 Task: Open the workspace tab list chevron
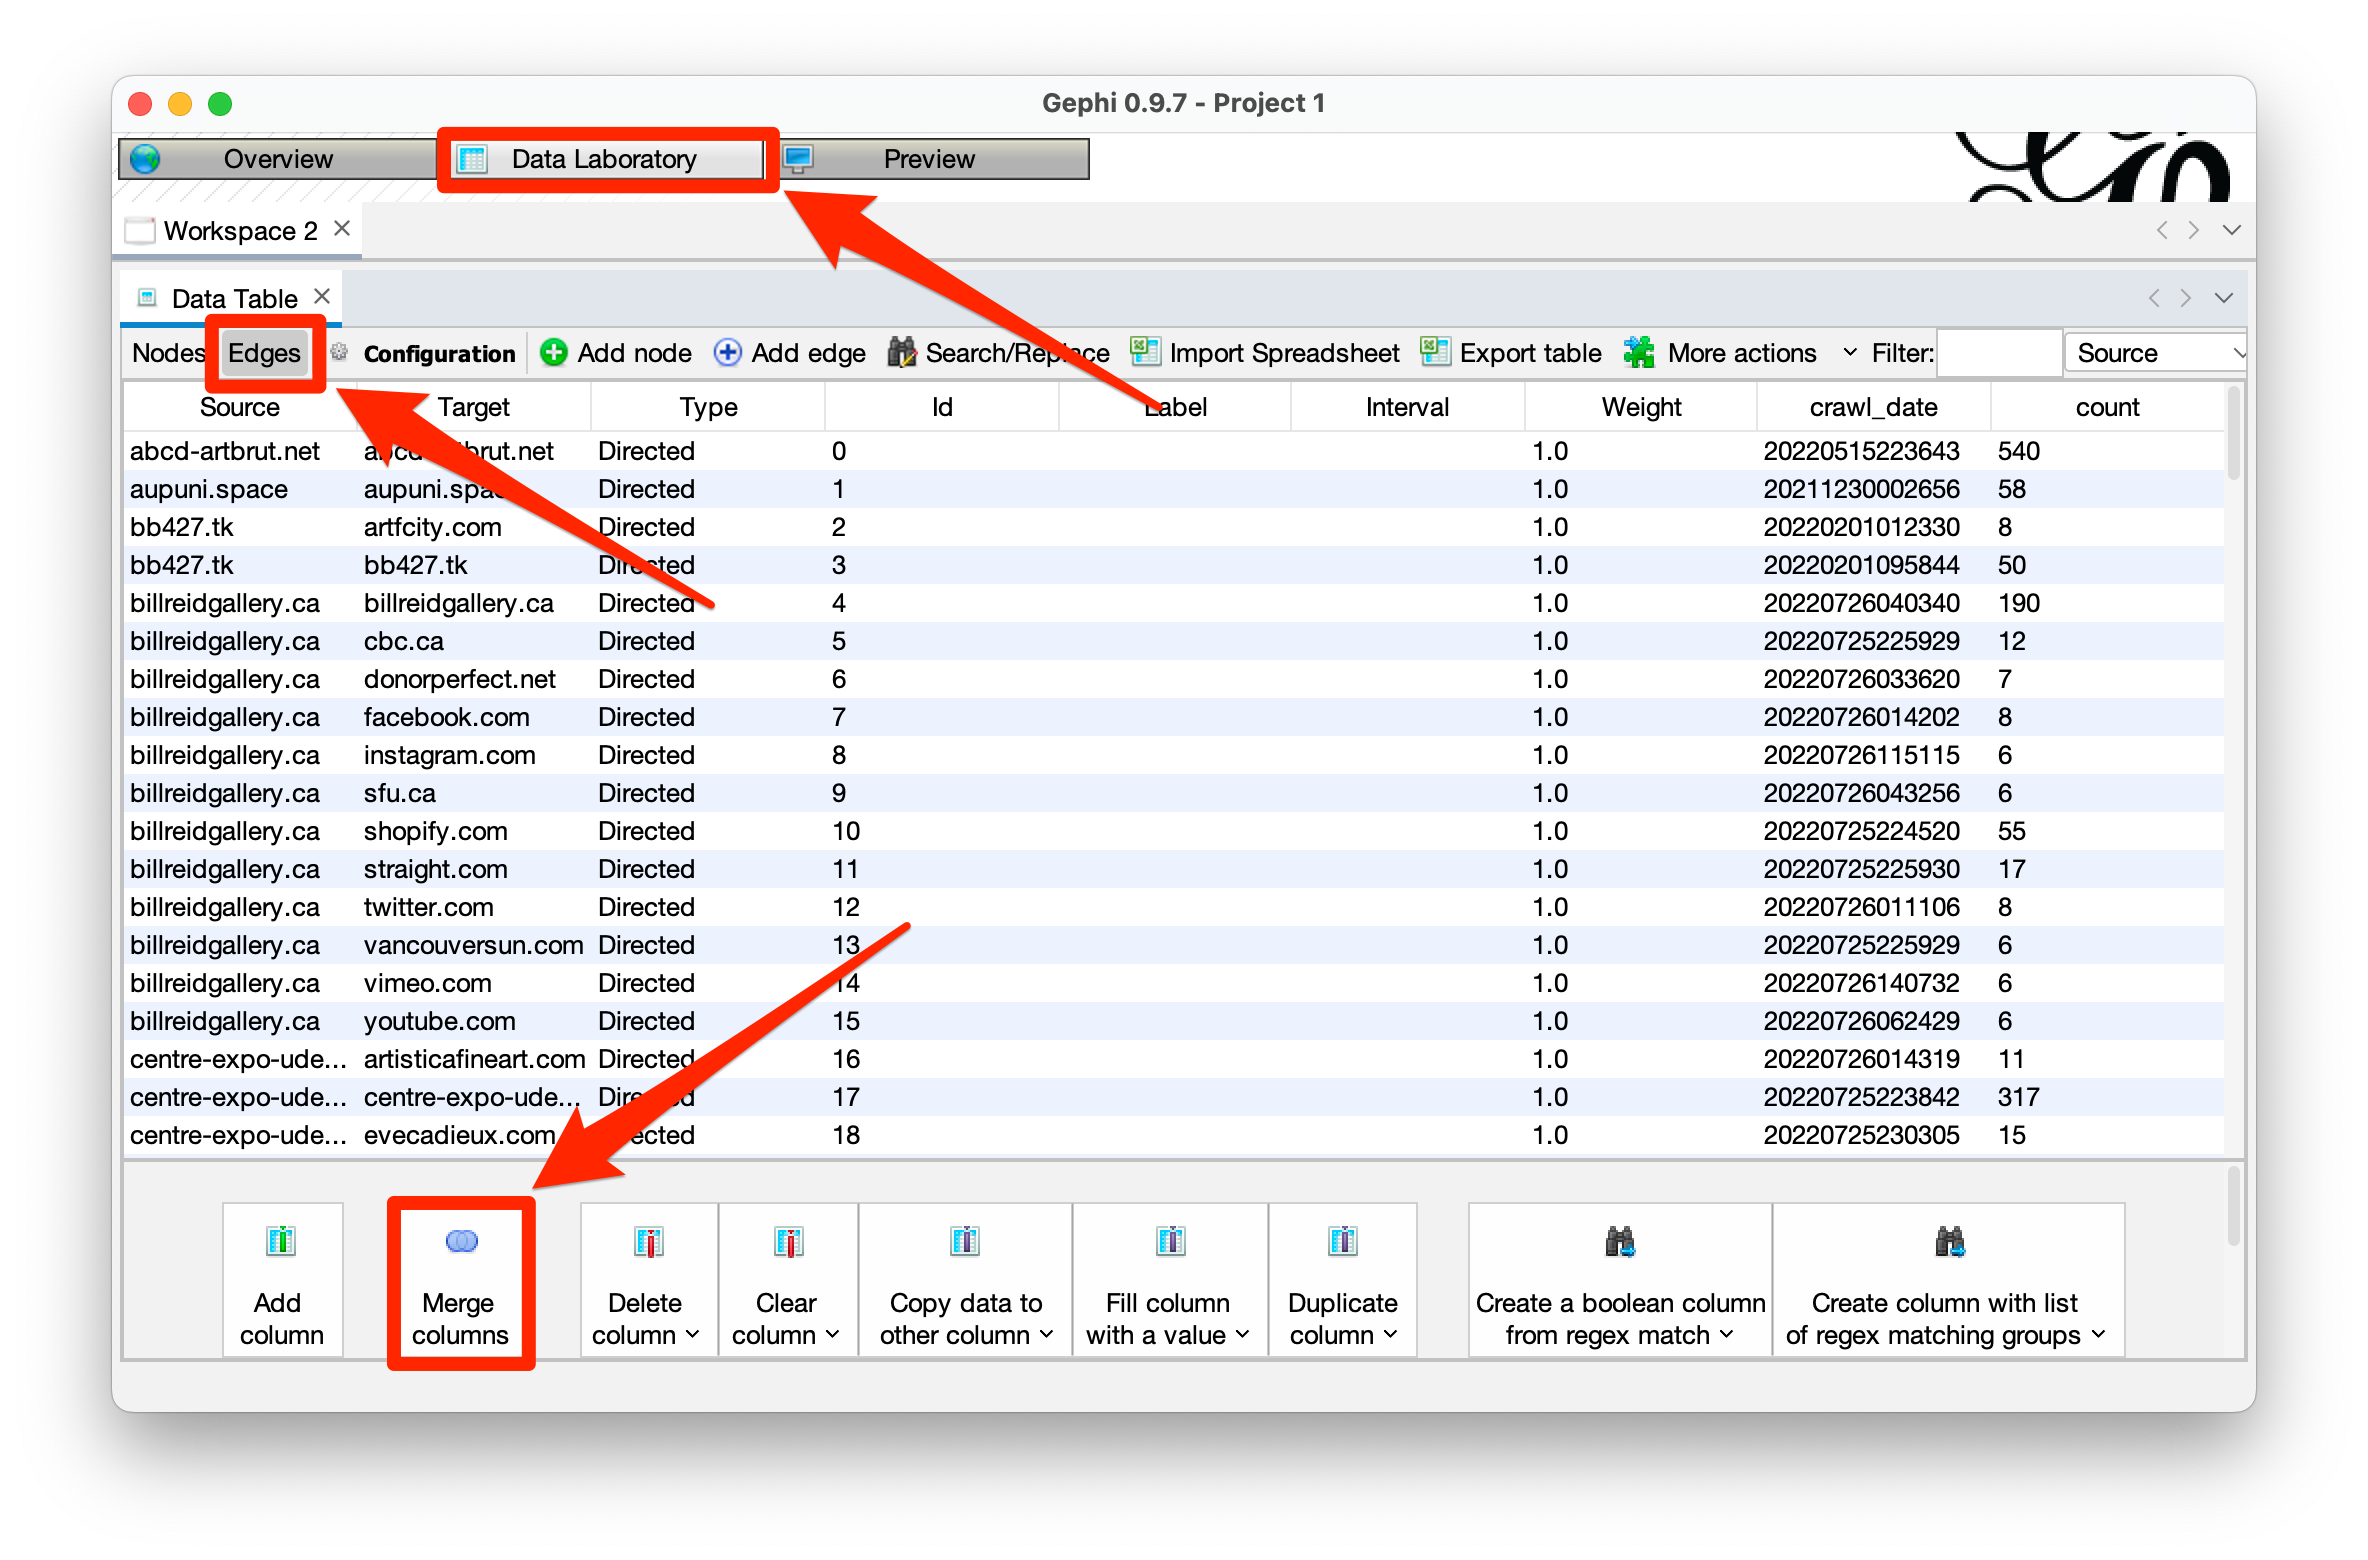(2232, 230)
